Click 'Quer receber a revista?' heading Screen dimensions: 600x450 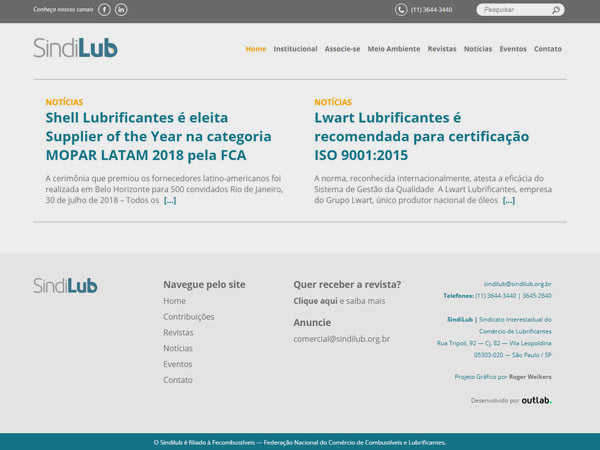pos(347,285)
